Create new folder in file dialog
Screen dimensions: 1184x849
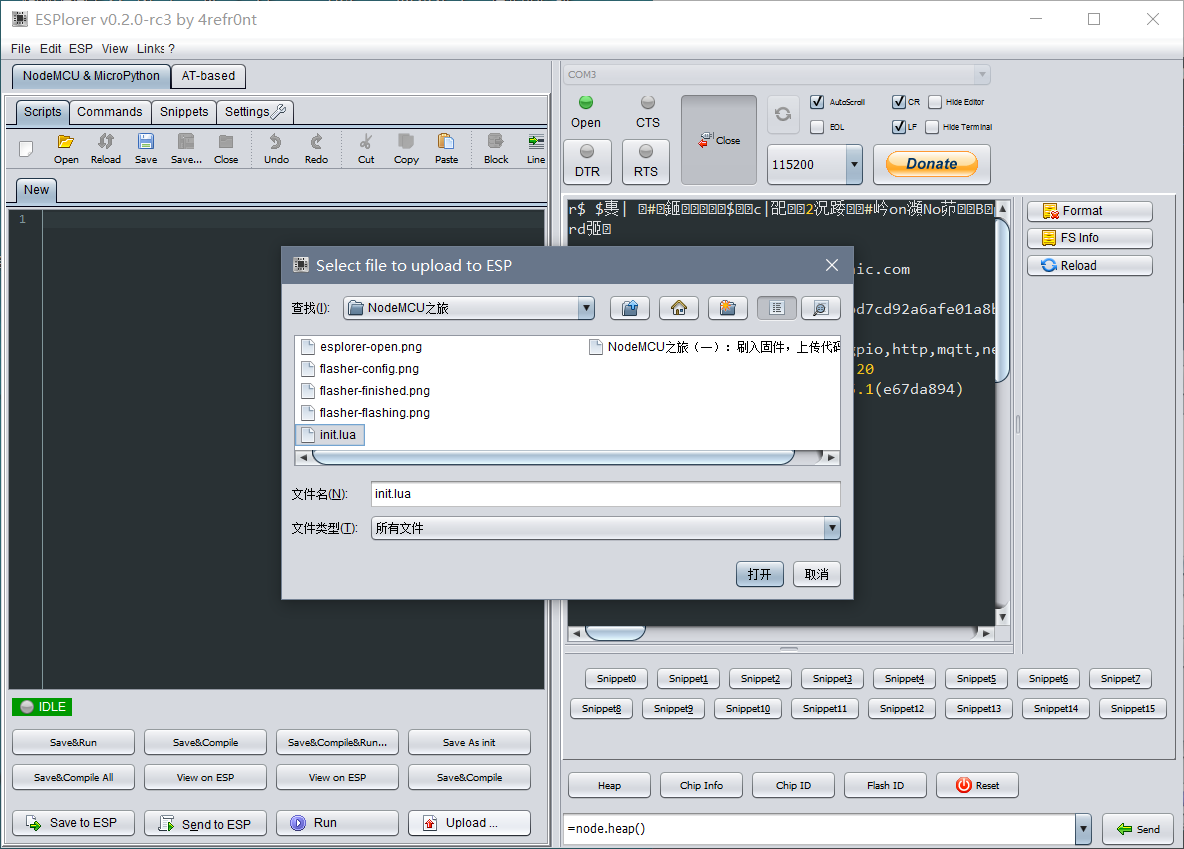(728, 308)
